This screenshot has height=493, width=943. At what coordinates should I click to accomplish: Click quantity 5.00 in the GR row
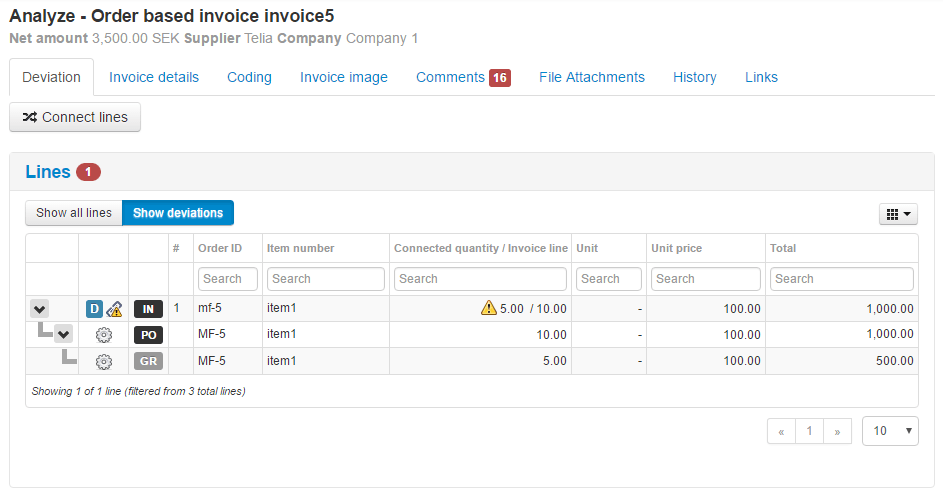click(554, 361)
